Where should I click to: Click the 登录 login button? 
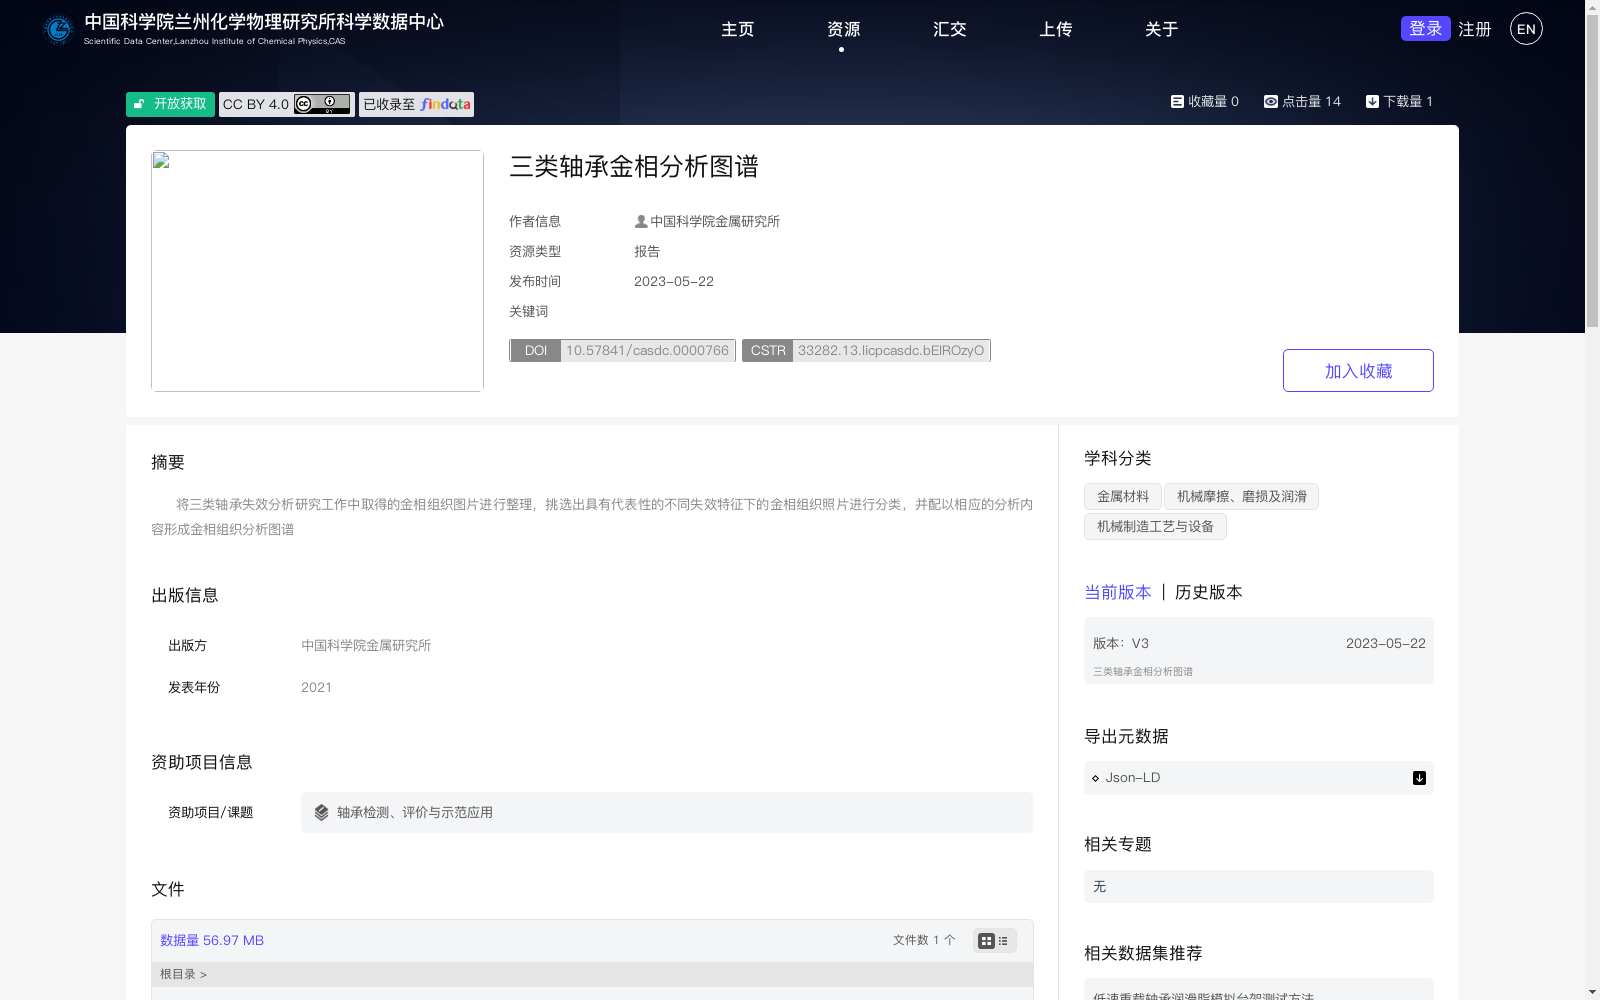pos(1426,29)
